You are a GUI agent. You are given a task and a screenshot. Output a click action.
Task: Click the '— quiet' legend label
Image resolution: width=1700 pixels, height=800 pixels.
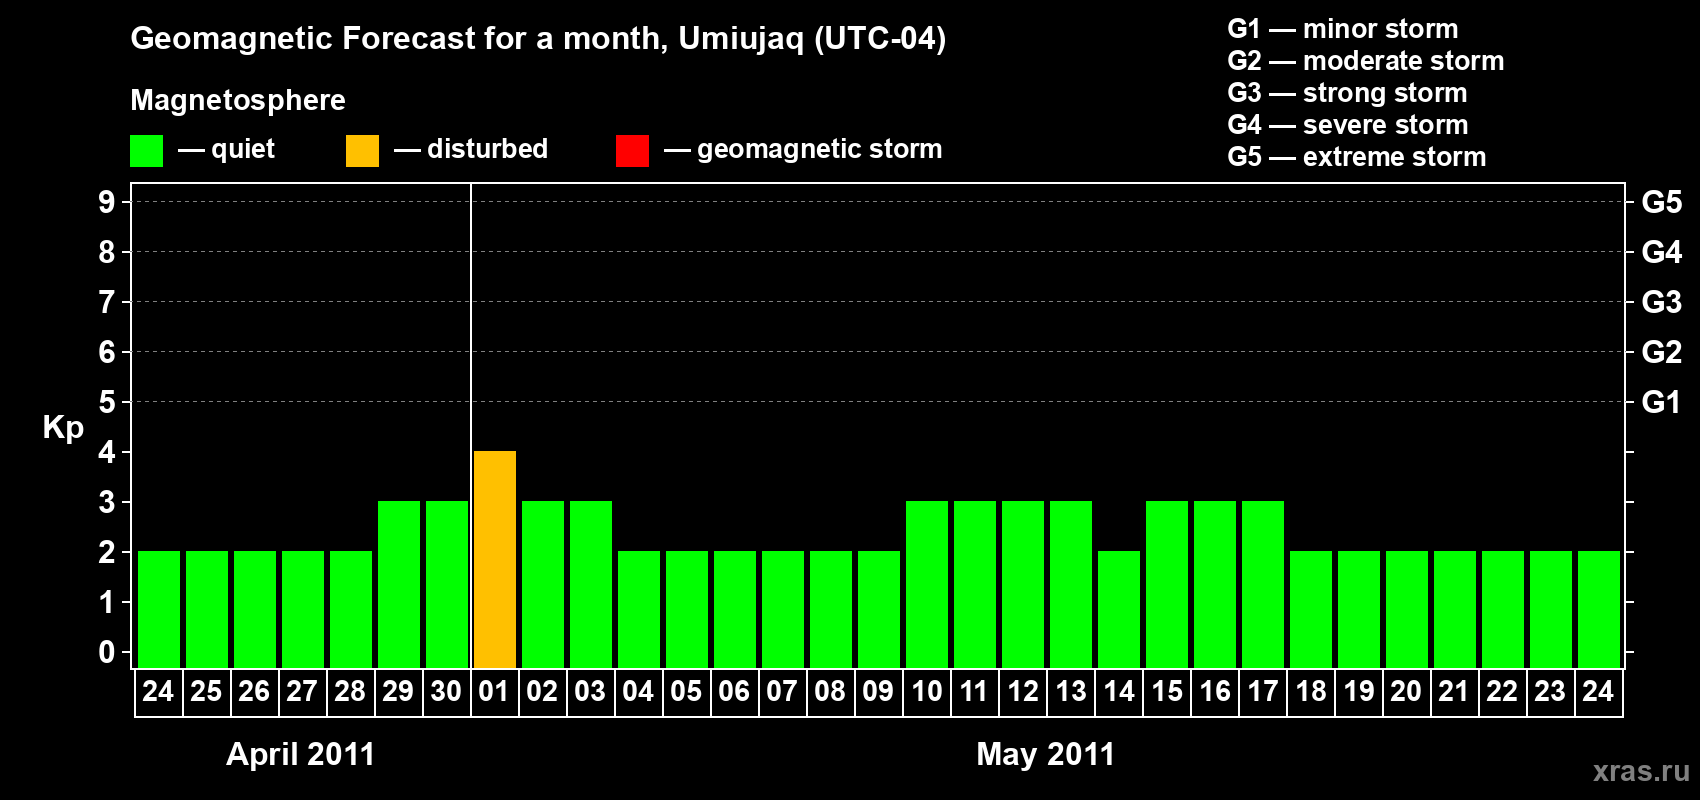coord(226,150)
